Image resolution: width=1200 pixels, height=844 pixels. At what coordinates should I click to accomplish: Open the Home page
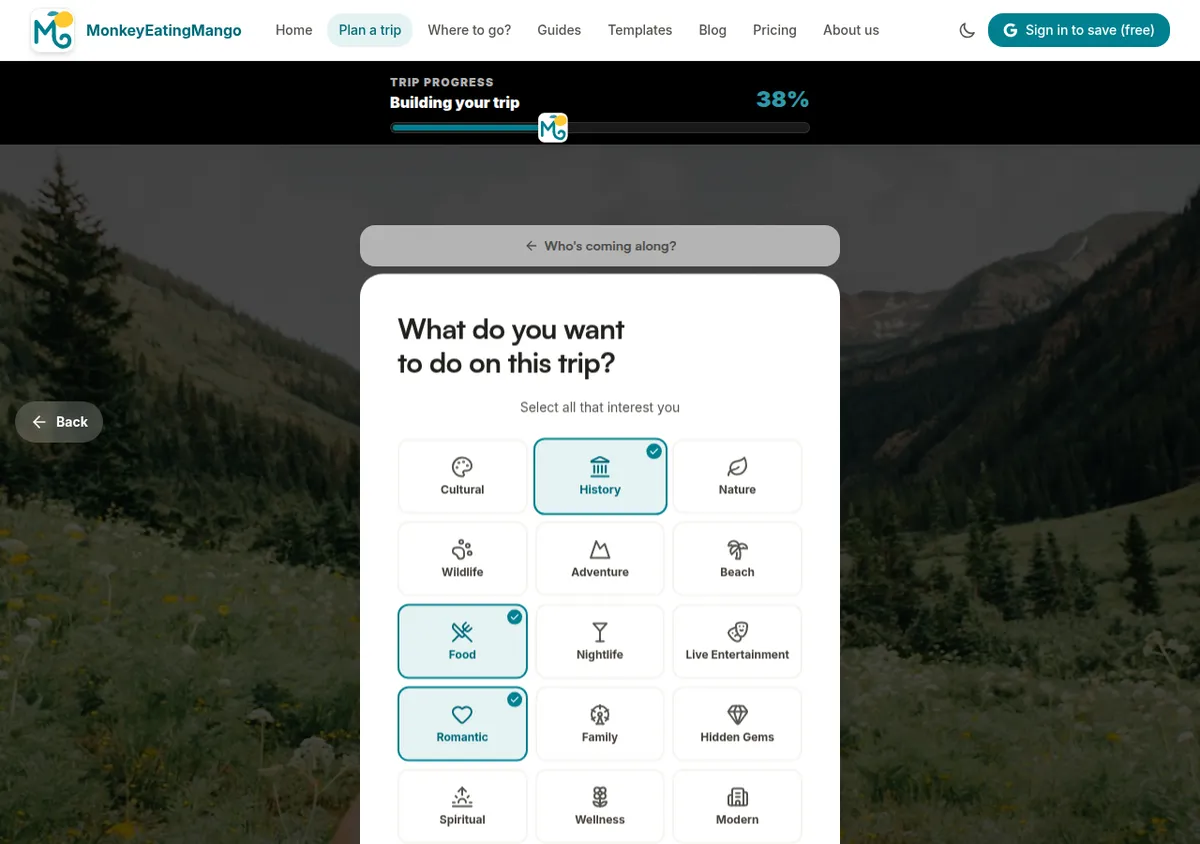click(x=294, y=30)
